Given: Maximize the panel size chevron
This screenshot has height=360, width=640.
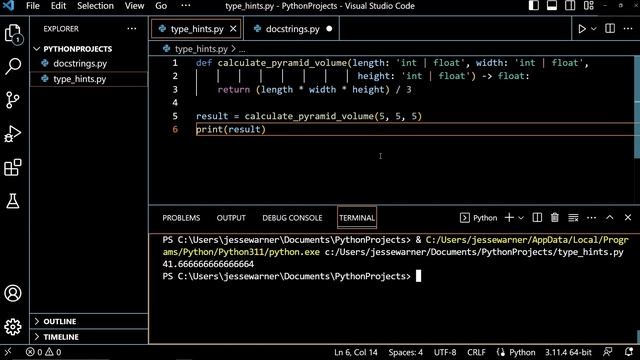Looking at the screenshot, I should [x=609, y=218].
